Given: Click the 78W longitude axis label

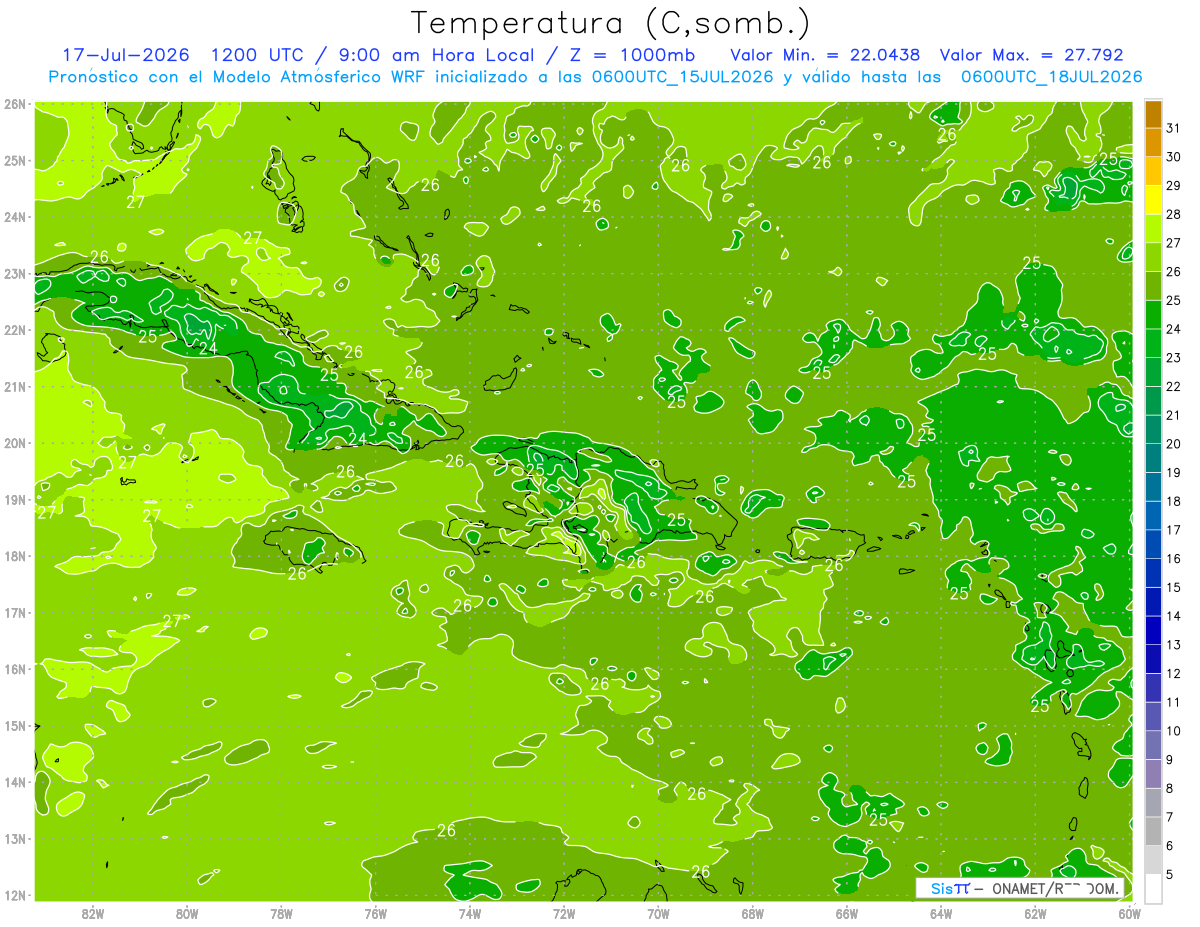Looking at the screenshot, I should (x=281, y=912).
